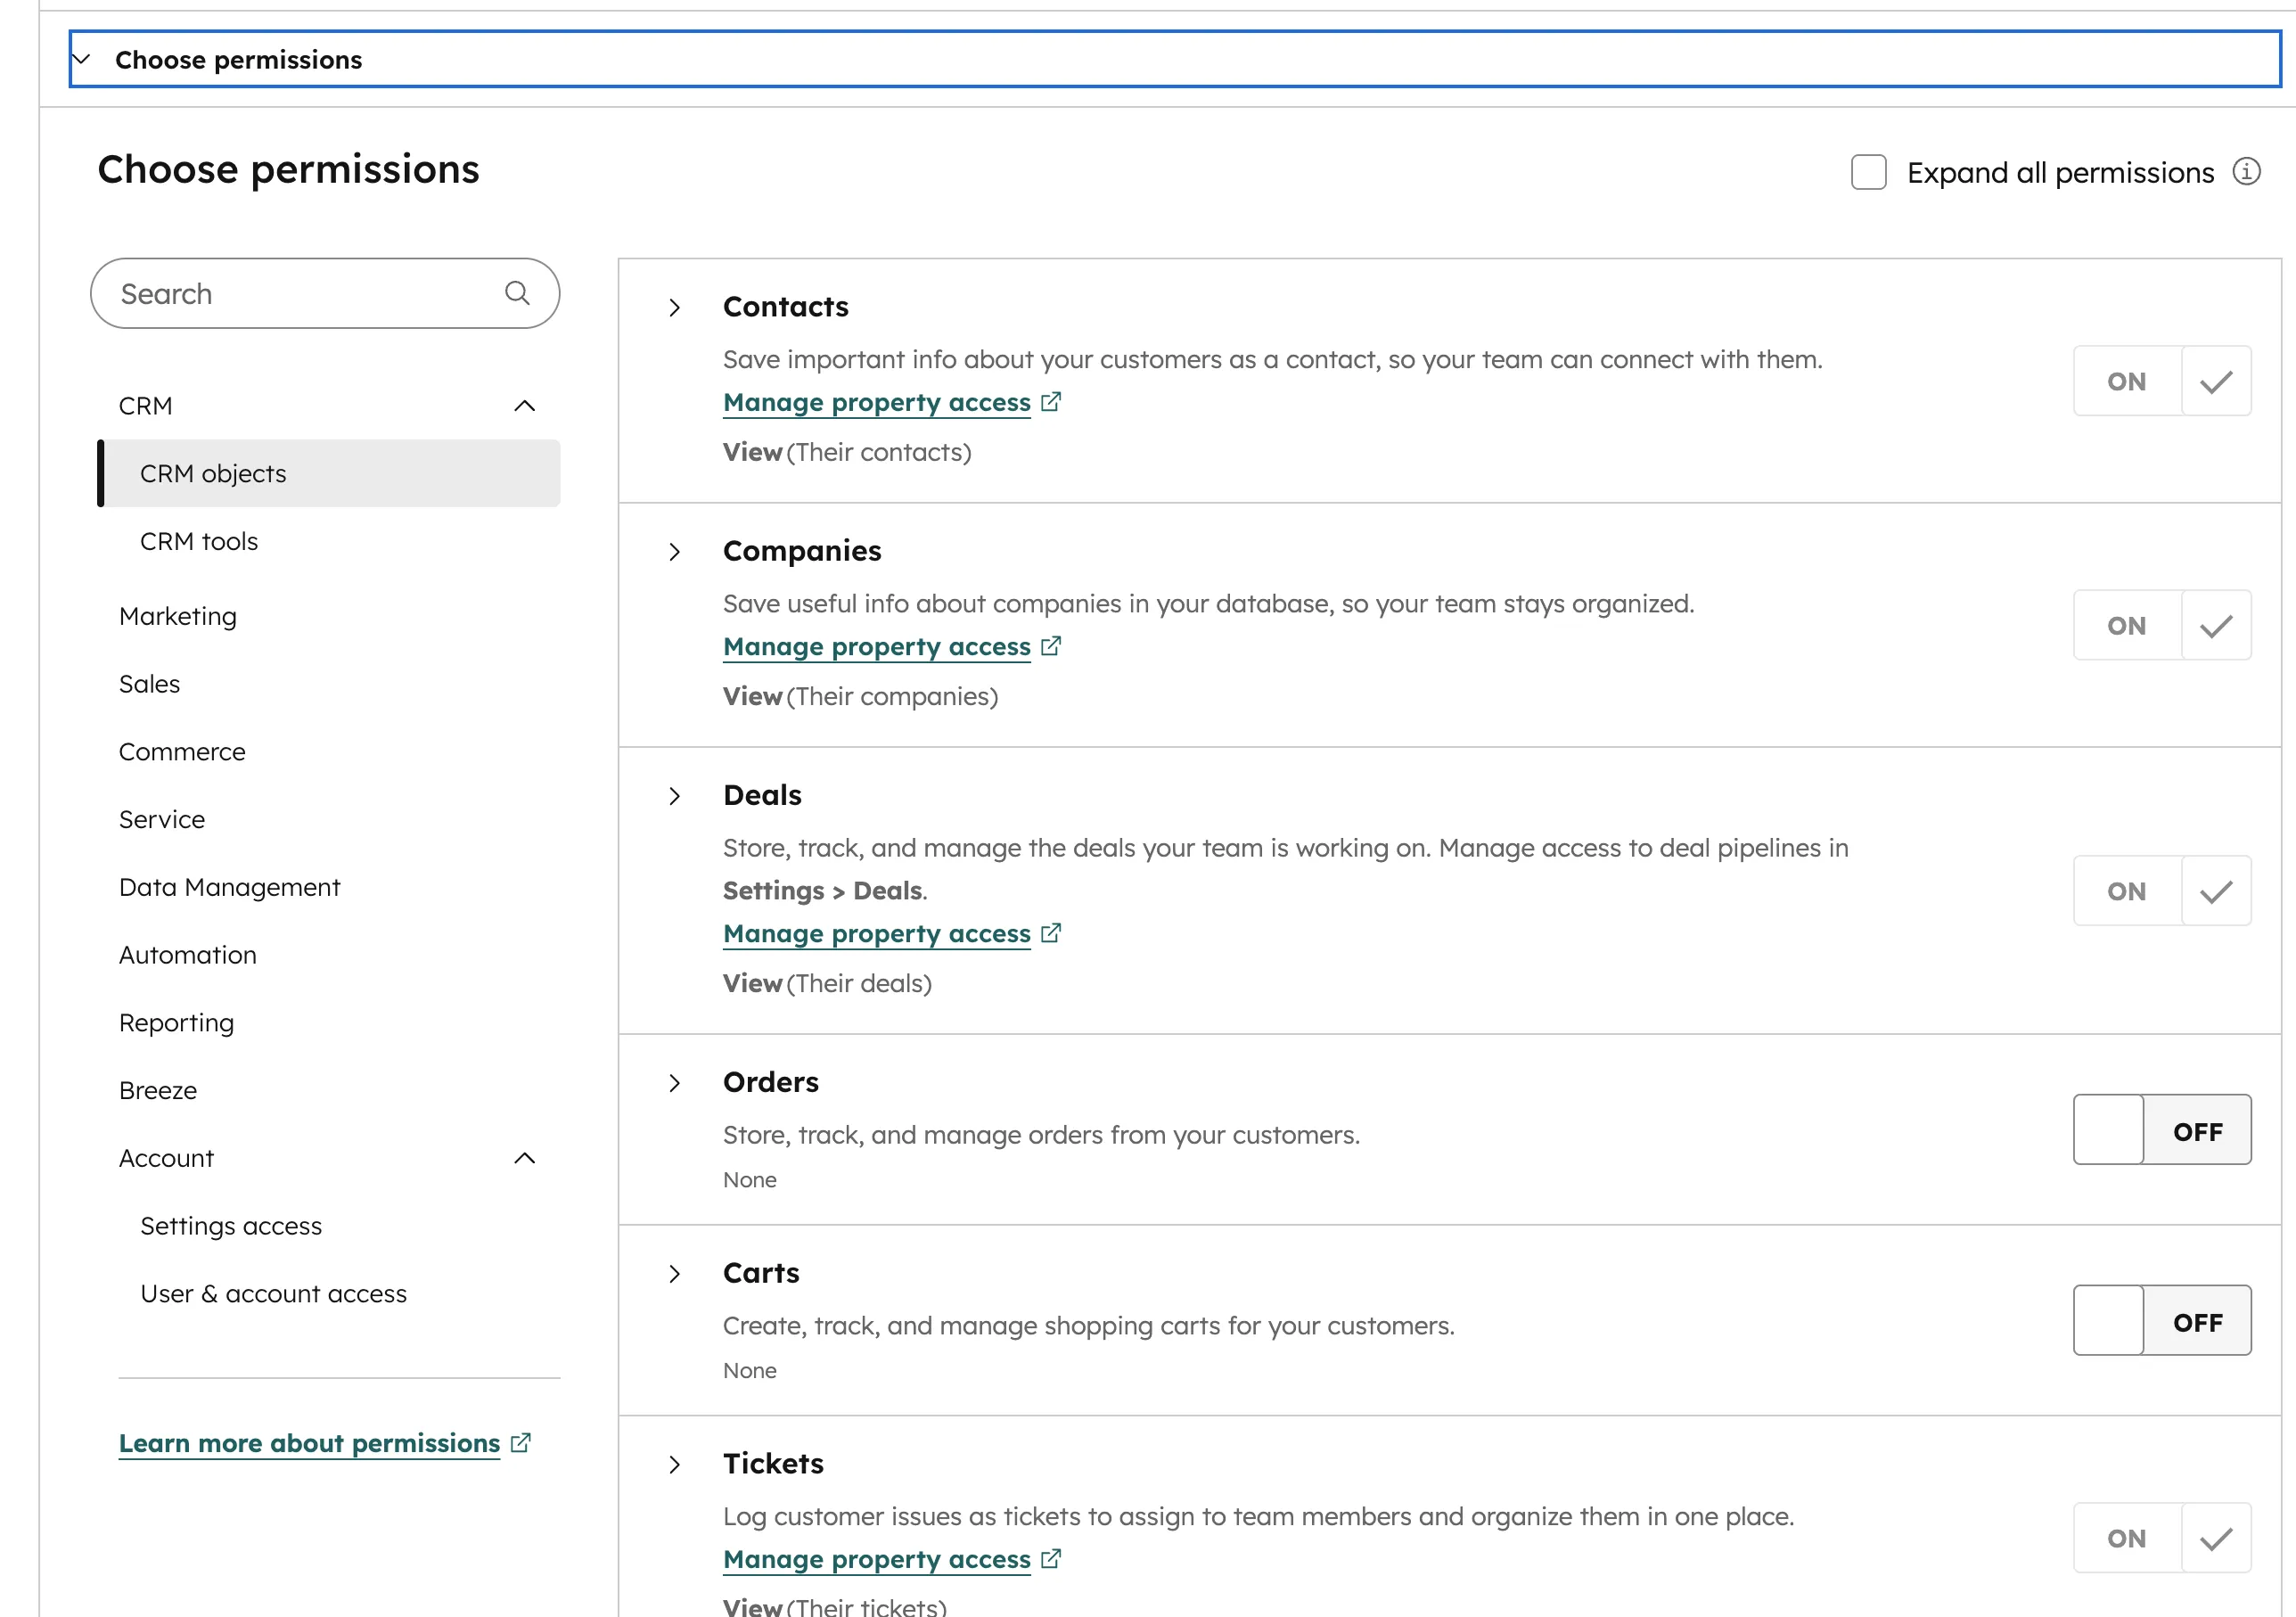The height and width of the screenshot is (1617, 2296).
Task: Click external link icon on Deals Manage property access
Action: (x=1052, y=932)
